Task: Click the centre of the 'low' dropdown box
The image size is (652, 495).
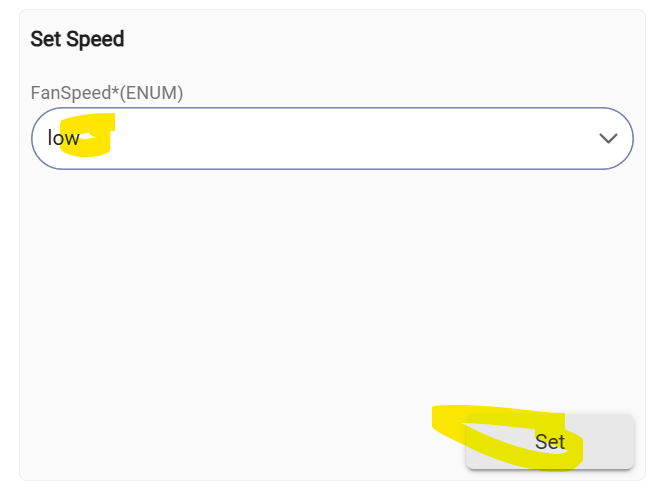Action: point(331,138)
